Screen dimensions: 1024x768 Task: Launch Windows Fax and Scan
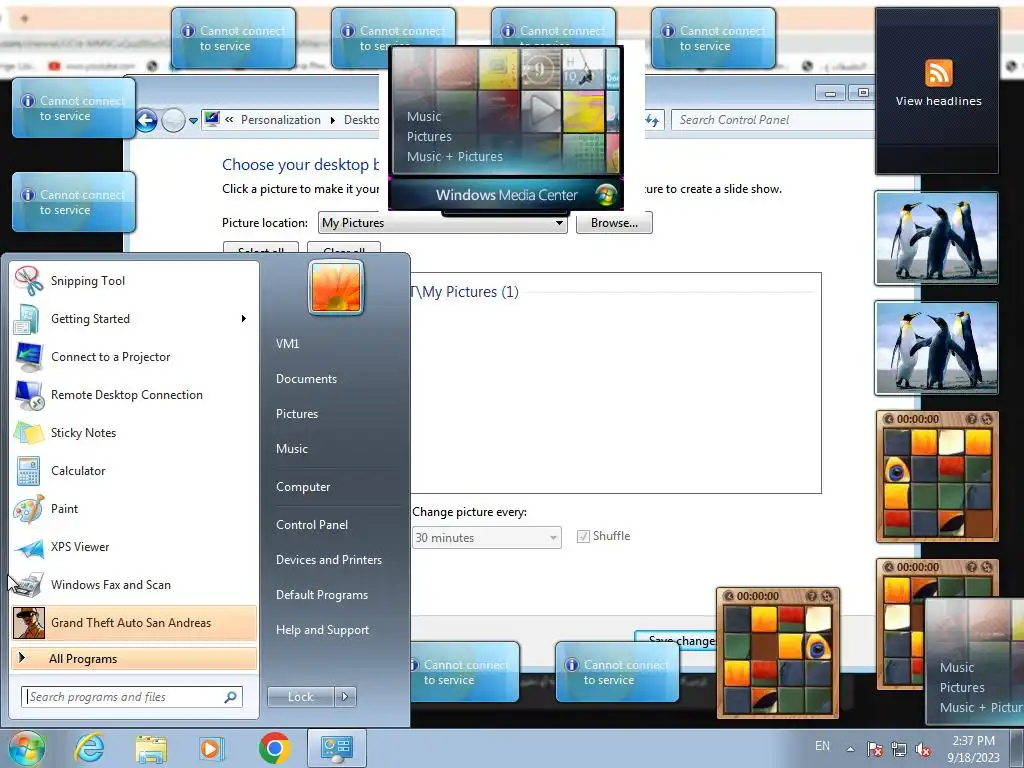tap(134, 584)
